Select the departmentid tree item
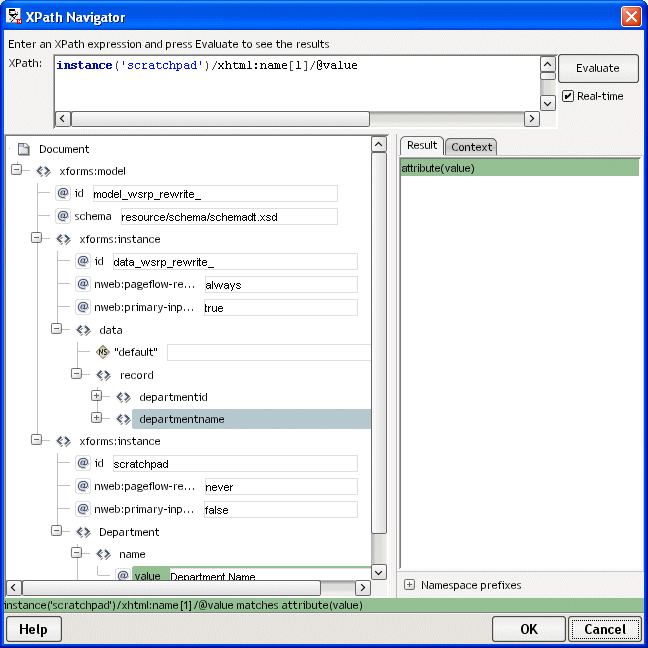The image size is (648, 648). coord(173,397)
